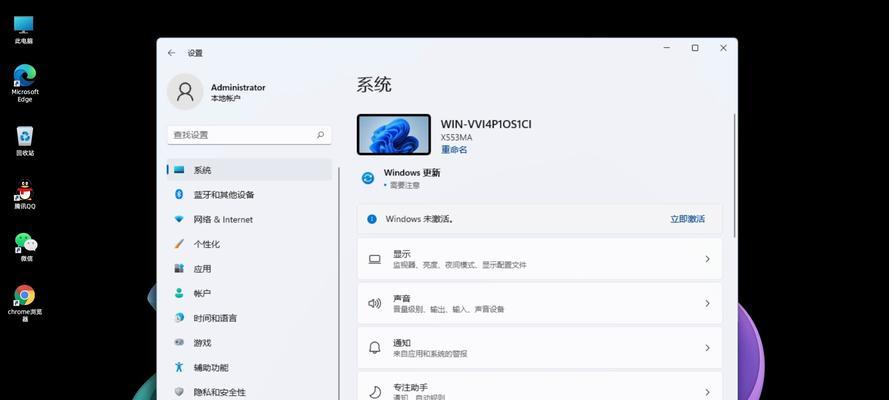Click the main panel vertical scrollbar
Viewport: 889px width, 400px height.
click(735, 175)
